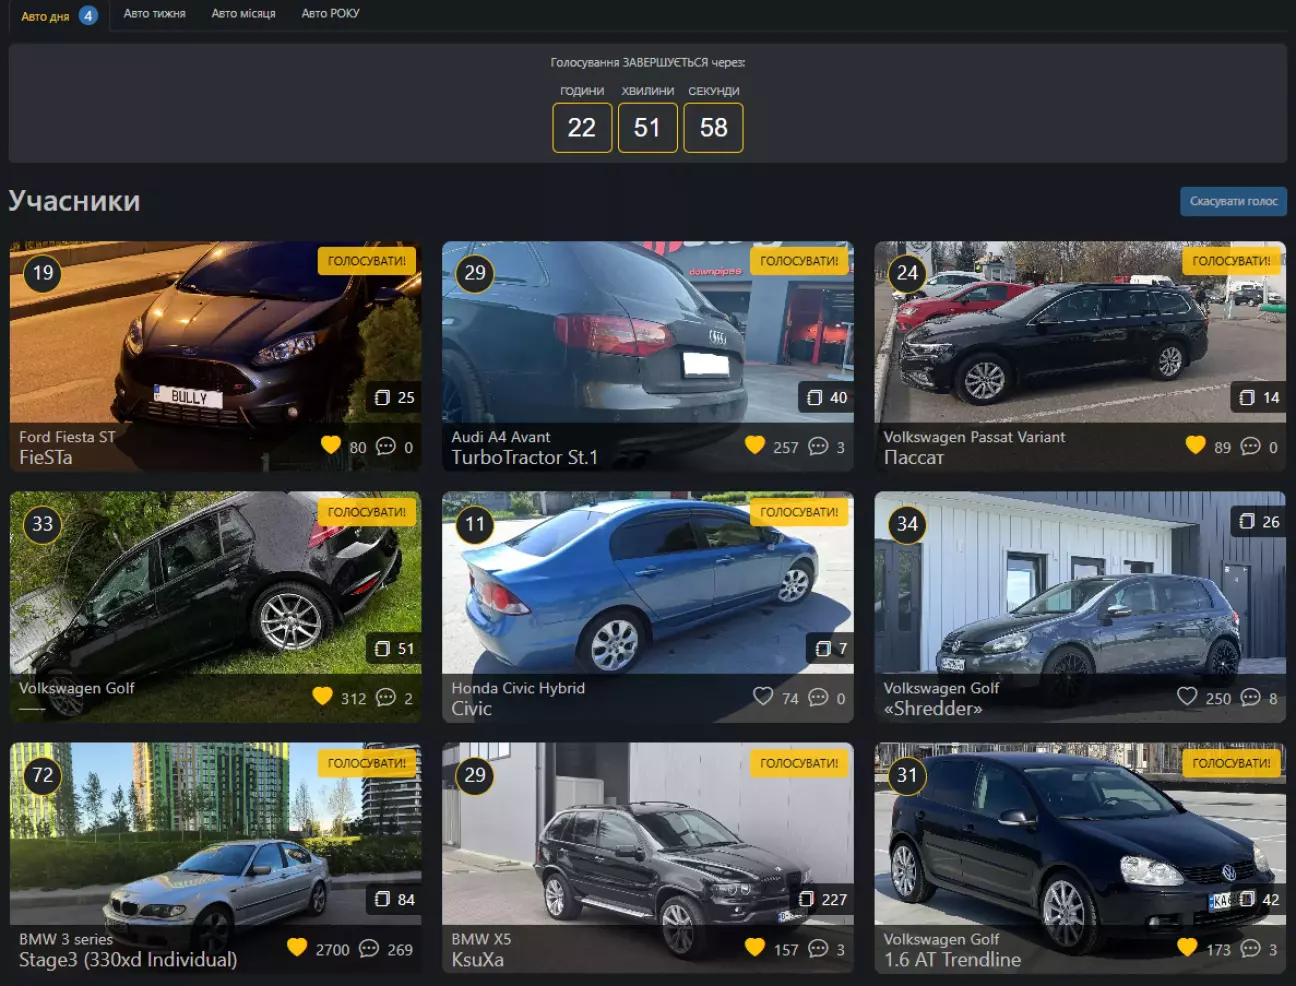Open the Stage3 (330xd Individual) title link
The width and height of the screenshot is (1296, 986).
[128, 959]
